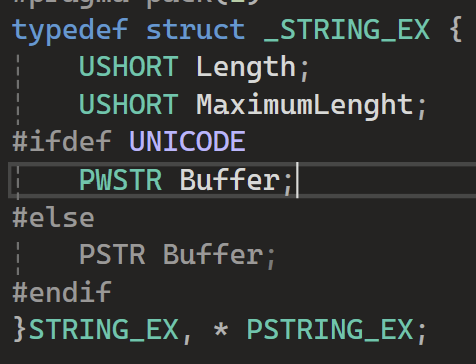Click the #else directive
Image resolution: width=476 pixels, height=364 pixels.
click(53, 218)
